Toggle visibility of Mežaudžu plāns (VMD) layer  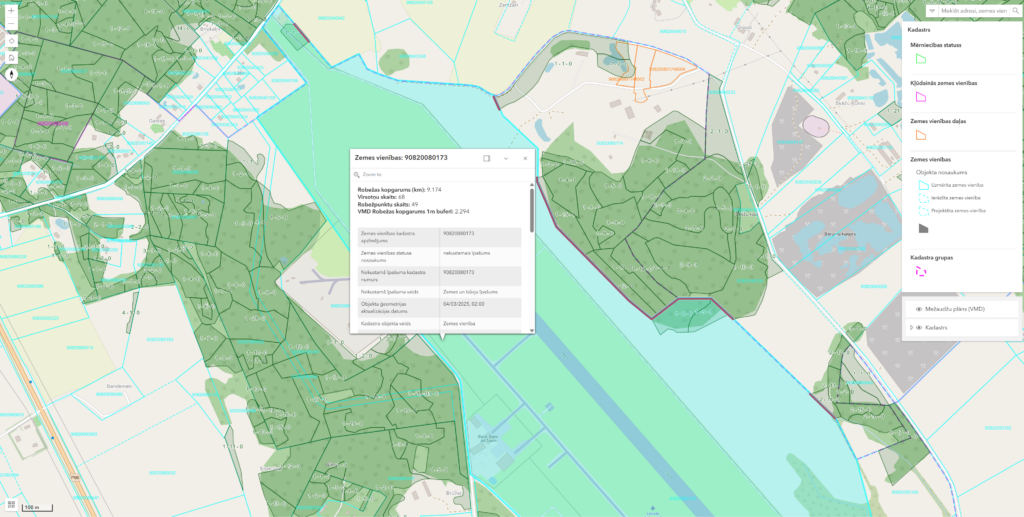(918, 309)
